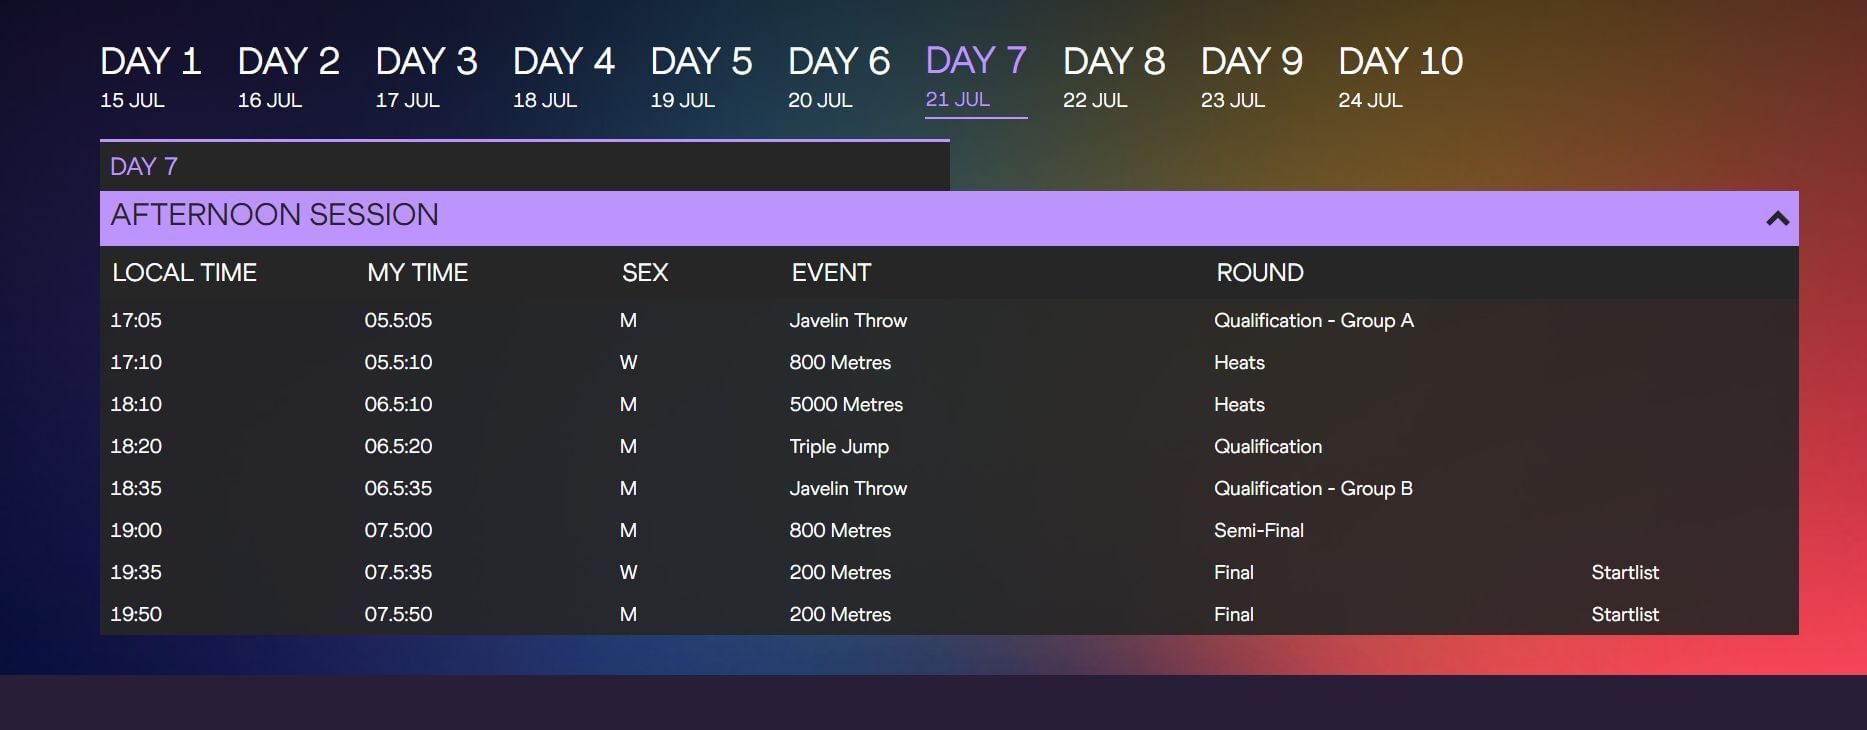This screenshot has height=730, width=1867.
Task: Go to the Day 4 tab
Action: coord(563,75)
